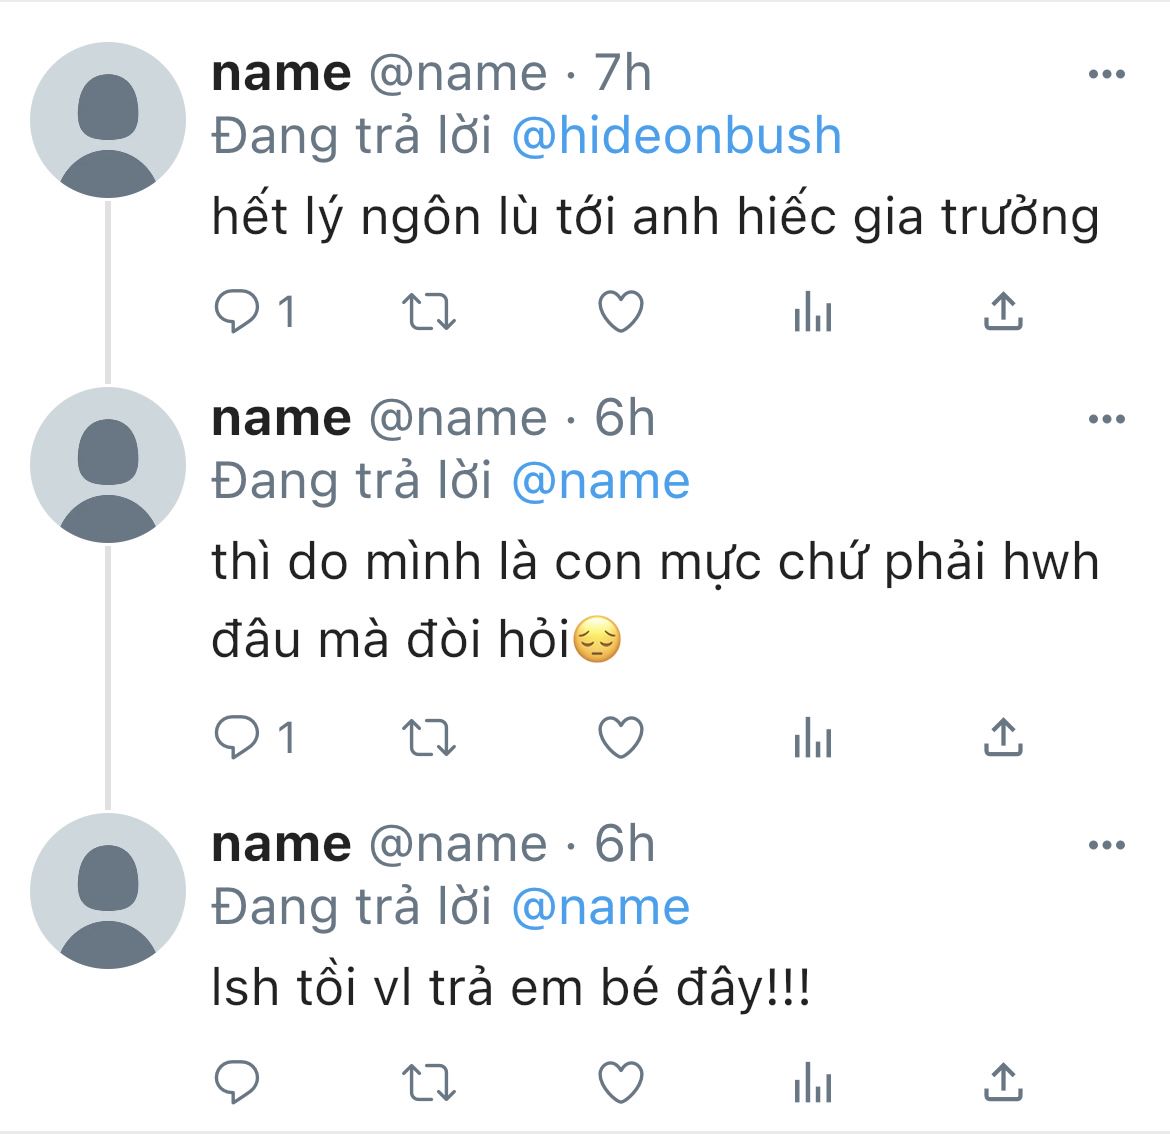Retweet the "trả em bé đây" tweet

(x=428, y=1082)
